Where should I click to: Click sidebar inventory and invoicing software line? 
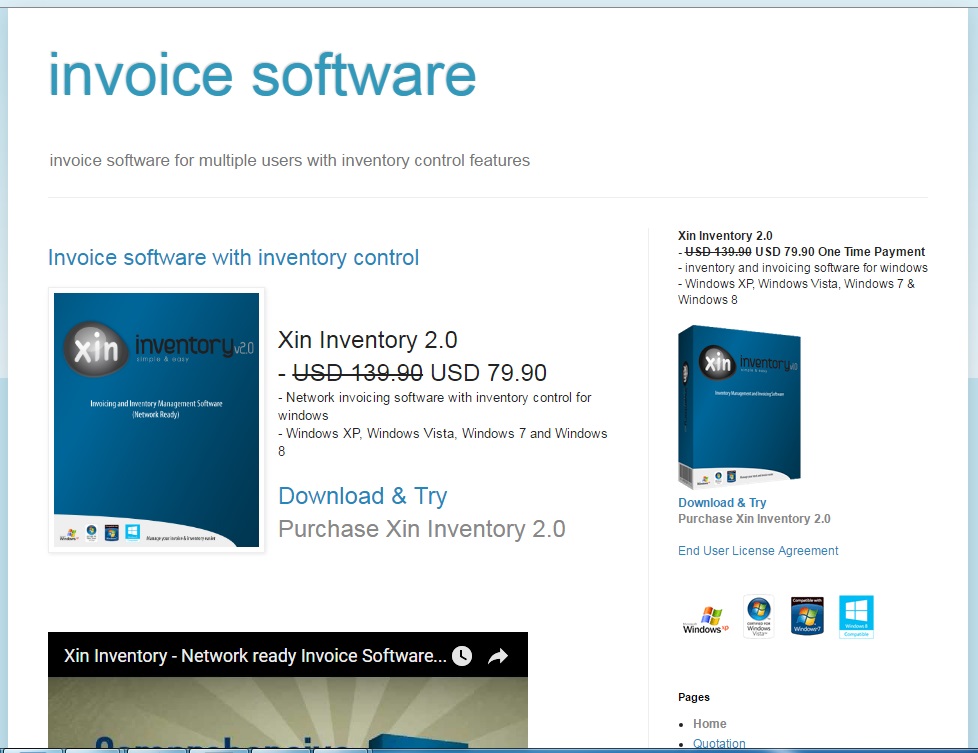[x=803, y=268]
